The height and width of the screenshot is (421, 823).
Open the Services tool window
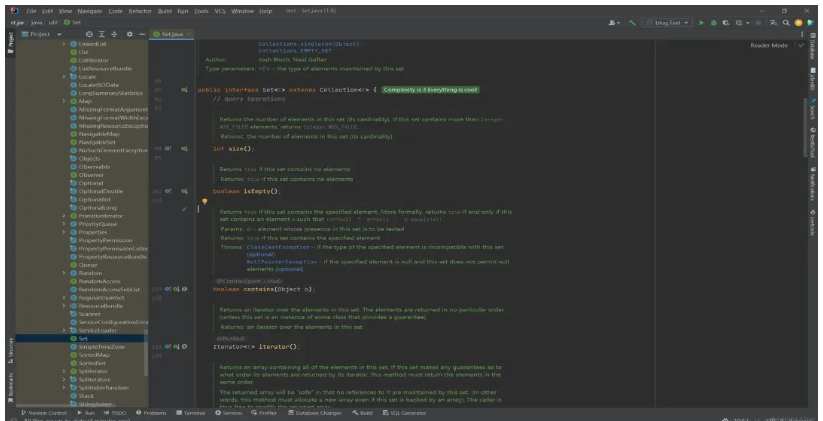(229, 413)
